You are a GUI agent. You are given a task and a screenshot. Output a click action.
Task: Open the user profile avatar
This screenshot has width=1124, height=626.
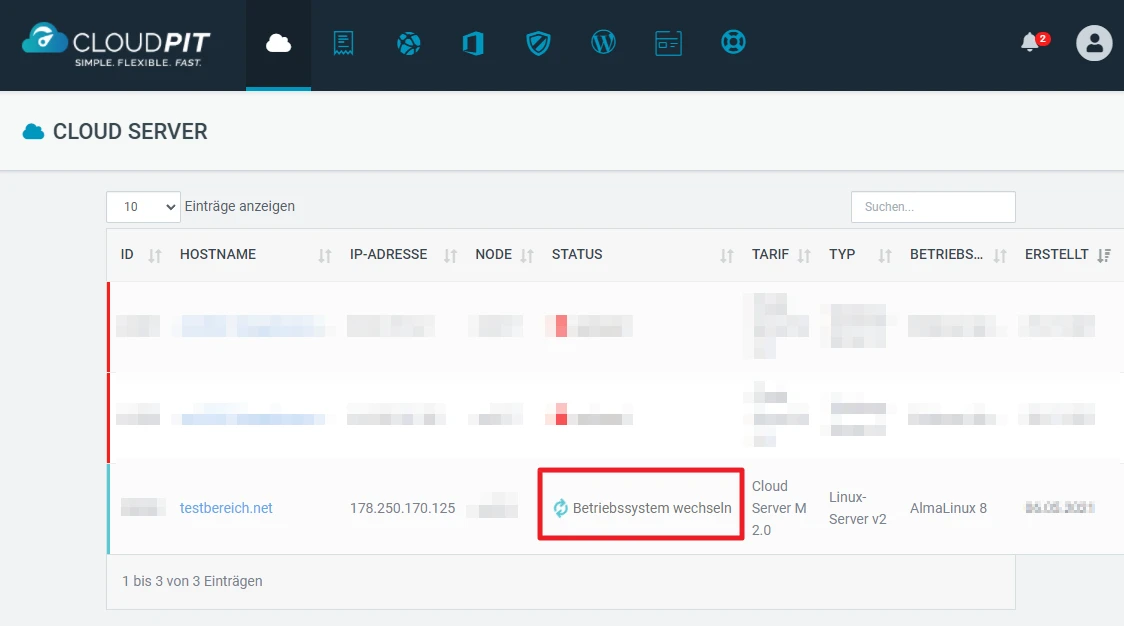pyautogui.click(x=1093, y=43)
